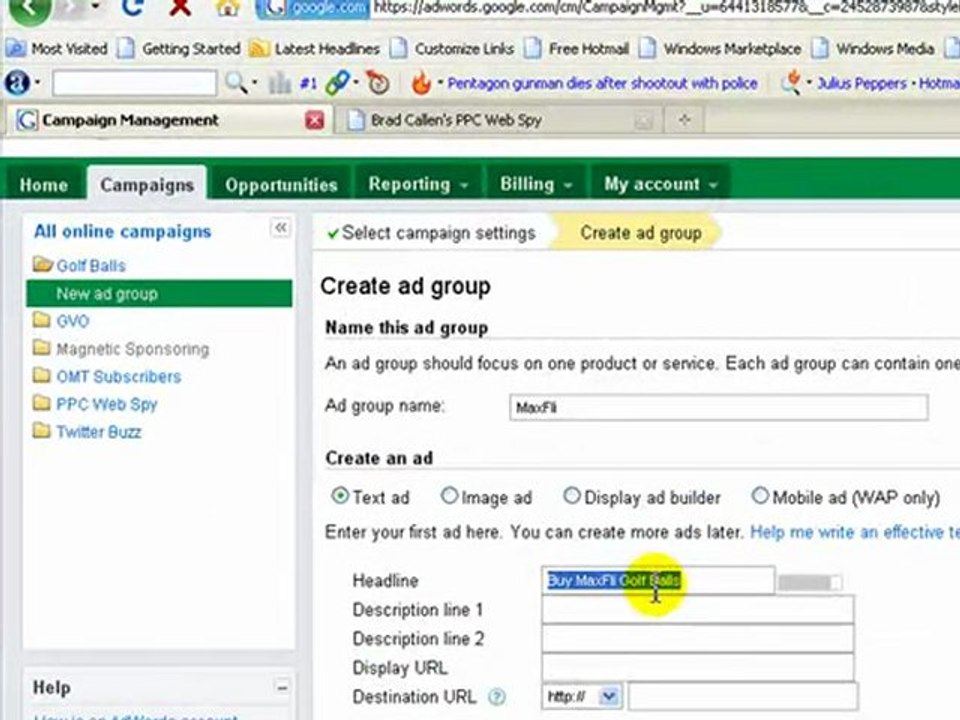
Task: Click the Latest Headlines RSS bookmark icon
Action: (x=258, y=48)
